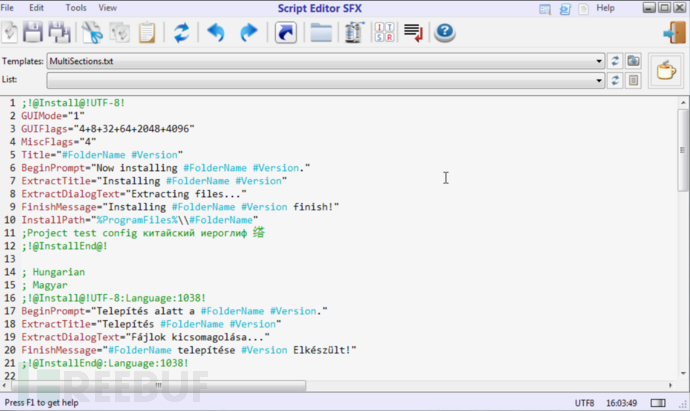Click line 3 GUIFlags value
Viewport: 690px width, 411px height.
136,129
